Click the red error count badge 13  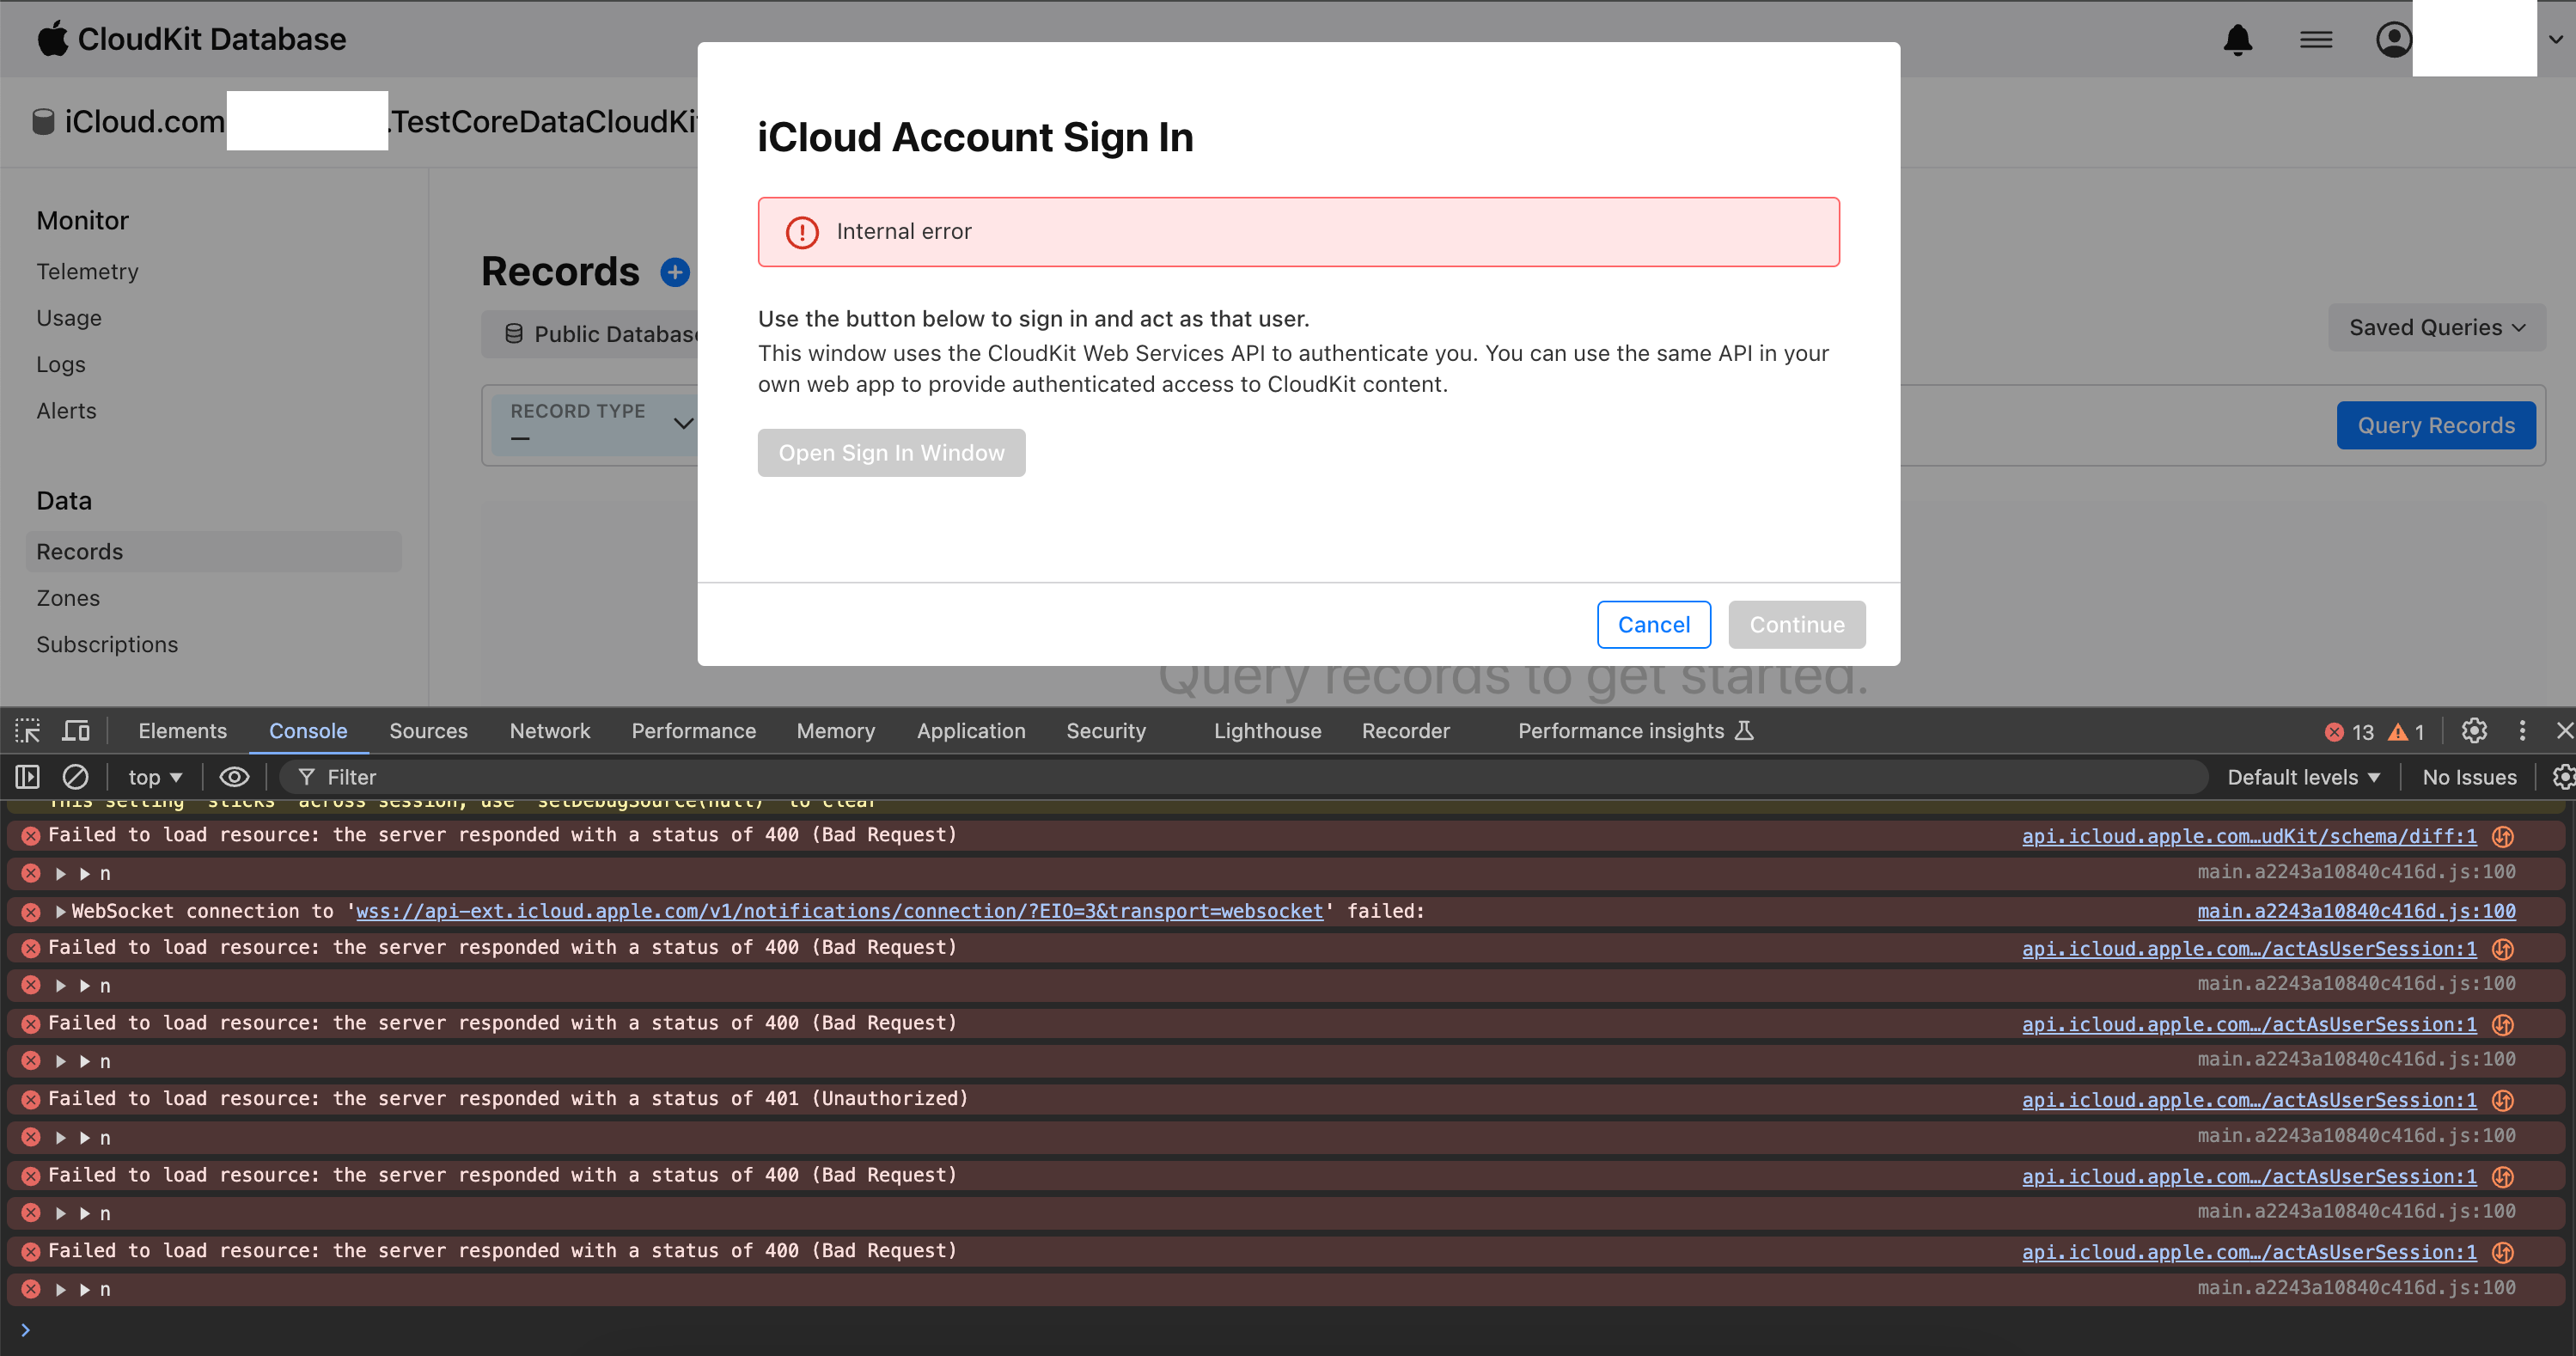coord(2349,732)
